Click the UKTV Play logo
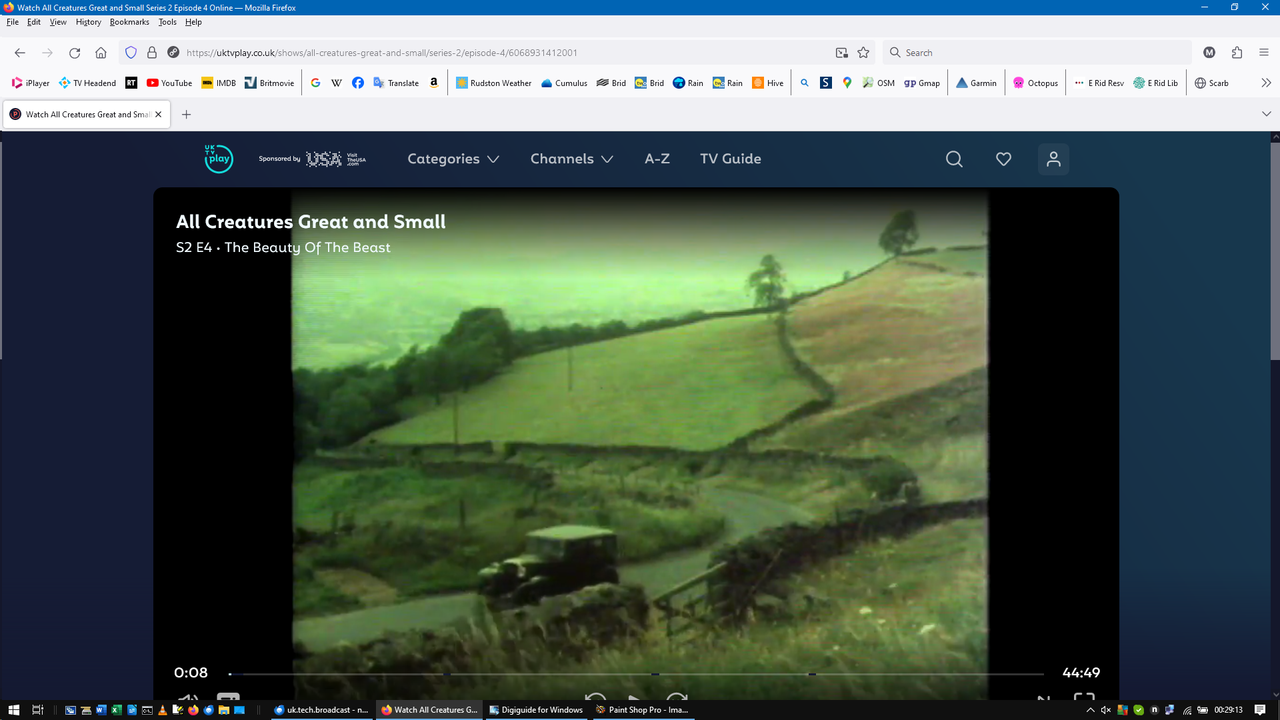Viewport: 1280px width, 720px height. point(218,159)
